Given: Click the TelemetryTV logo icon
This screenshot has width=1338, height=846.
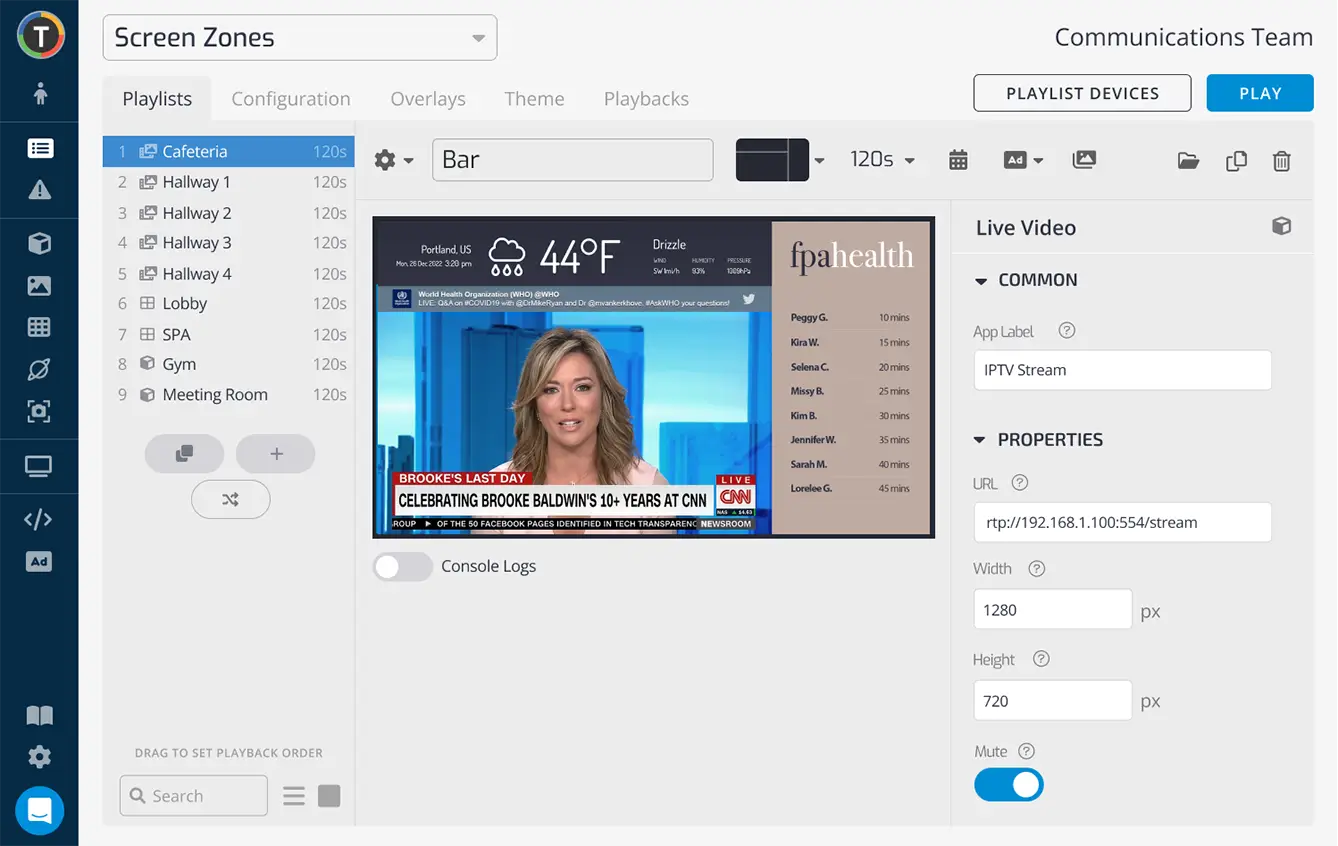Looking at the screenshot, I should pyautogui.click(x=40, y=36).
